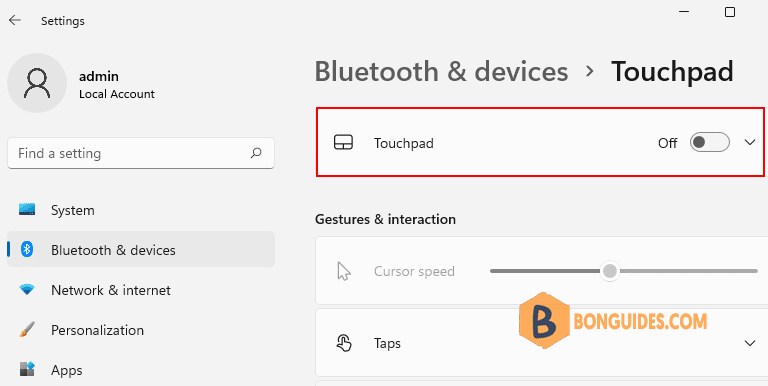Click the Bluetooth logo icon in sidebar
This screenshot has height=386, width=768.
coord(27,249)
